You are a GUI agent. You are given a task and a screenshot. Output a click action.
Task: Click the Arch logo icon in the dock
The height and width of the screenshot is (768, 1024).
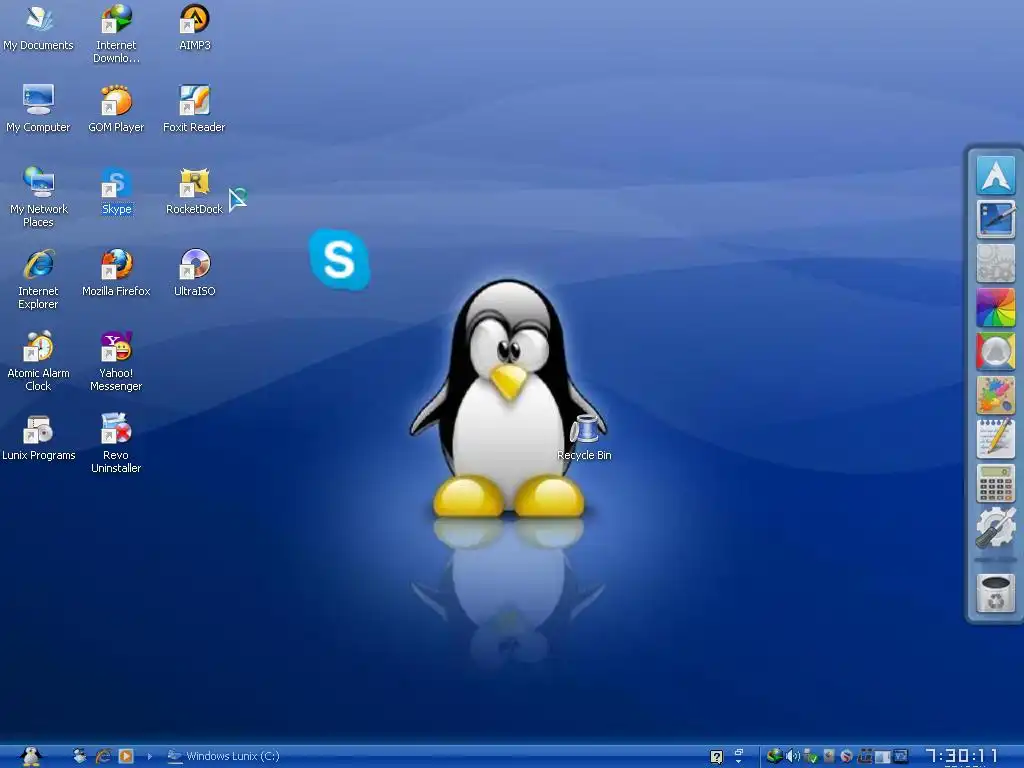click(x=995, y=175)
